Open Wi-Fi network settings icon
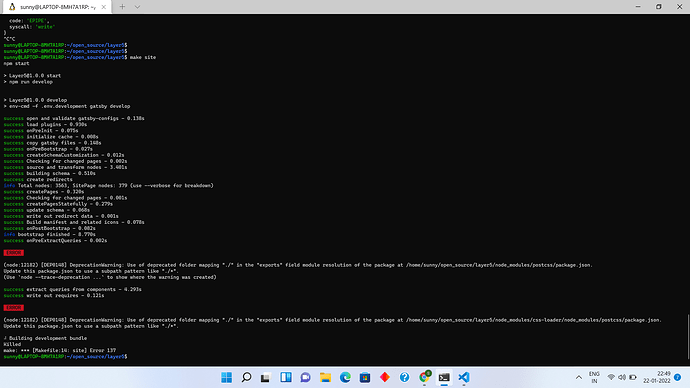 (611, 377)
